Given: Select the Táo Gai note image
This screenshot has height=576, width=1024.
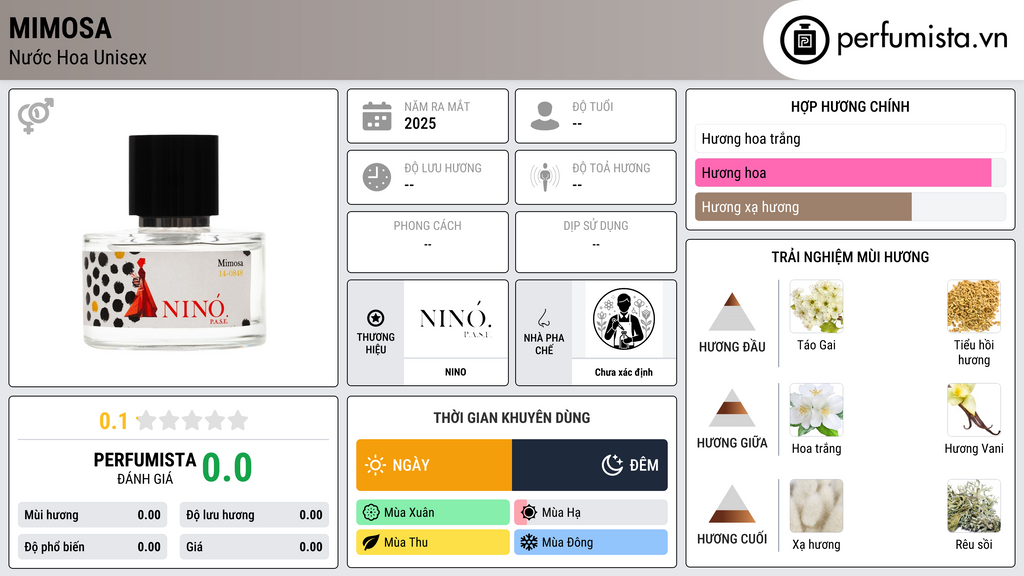Looking at the screenshot, I should coord(816,307).
